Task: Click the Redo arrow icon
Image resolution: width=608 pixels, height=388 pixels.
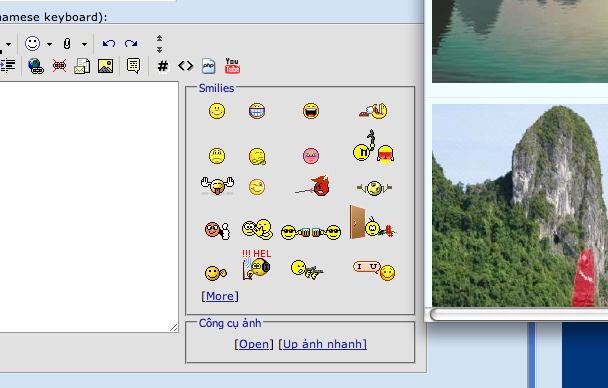Action: tap(131, 43)
